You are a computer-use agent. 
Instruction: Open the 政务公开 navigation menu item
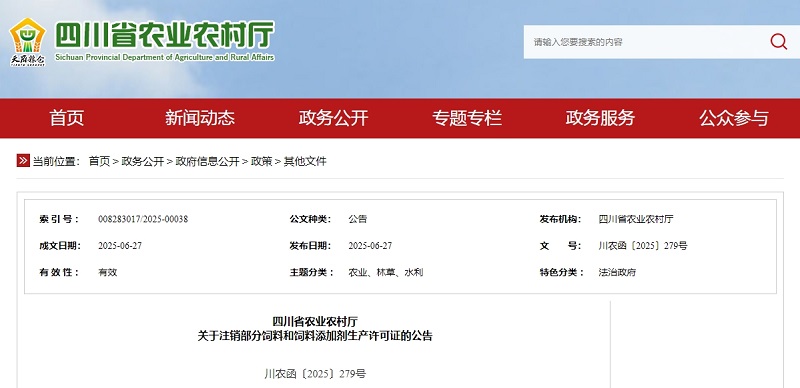(x=333, y=118)
